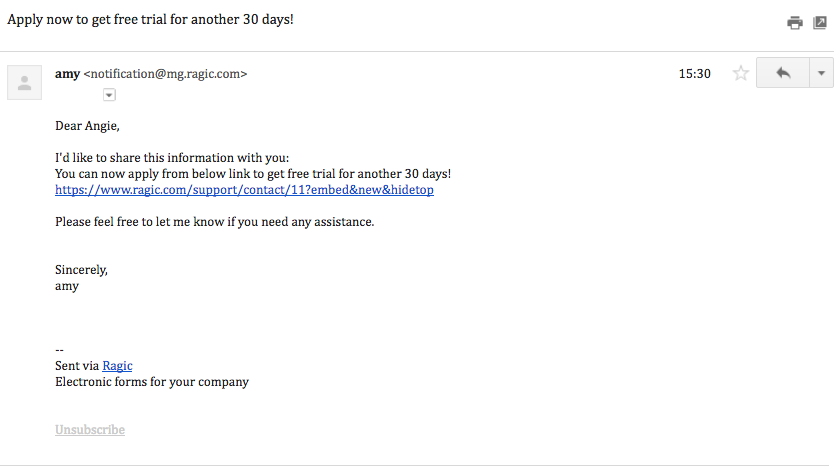Open the ragic.com support contact link

coord(244,190)
